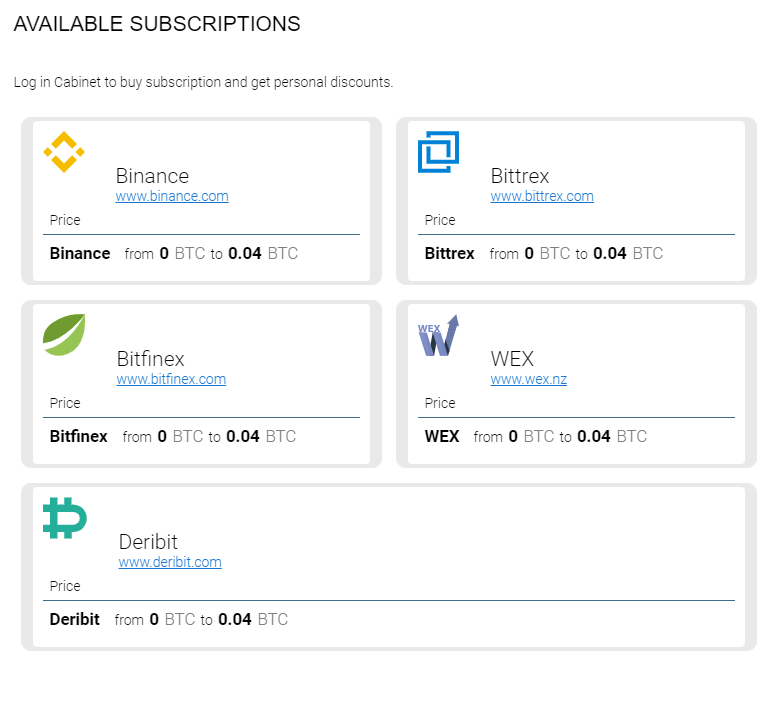Visit the www.bitfinex.com link

(x=171, y=379)
